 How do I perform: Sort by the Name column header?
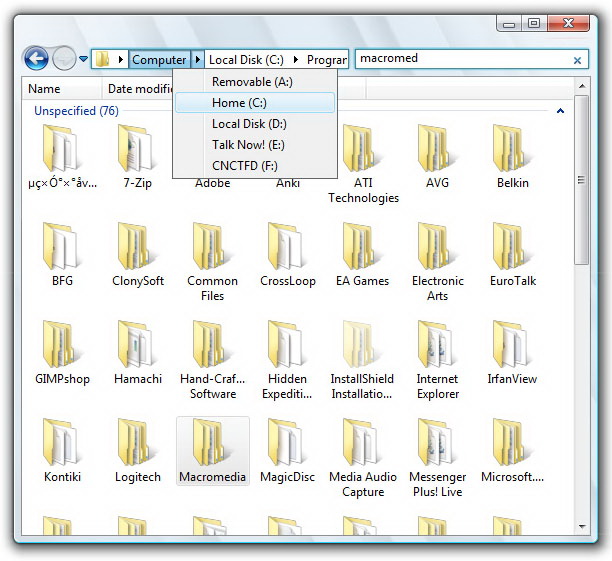click(45, 89)
